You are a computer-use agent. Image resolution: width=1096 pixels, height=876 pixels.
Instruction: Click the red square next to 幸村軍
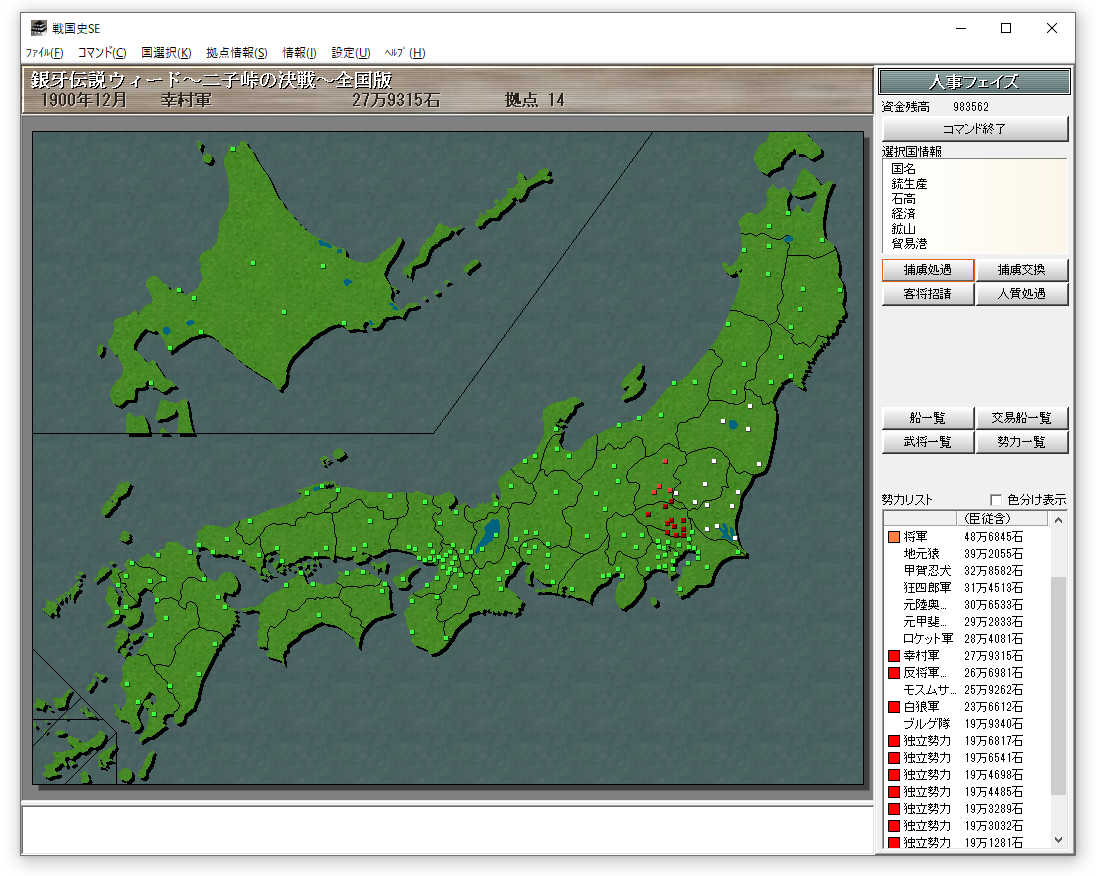(x=893, y=656)
